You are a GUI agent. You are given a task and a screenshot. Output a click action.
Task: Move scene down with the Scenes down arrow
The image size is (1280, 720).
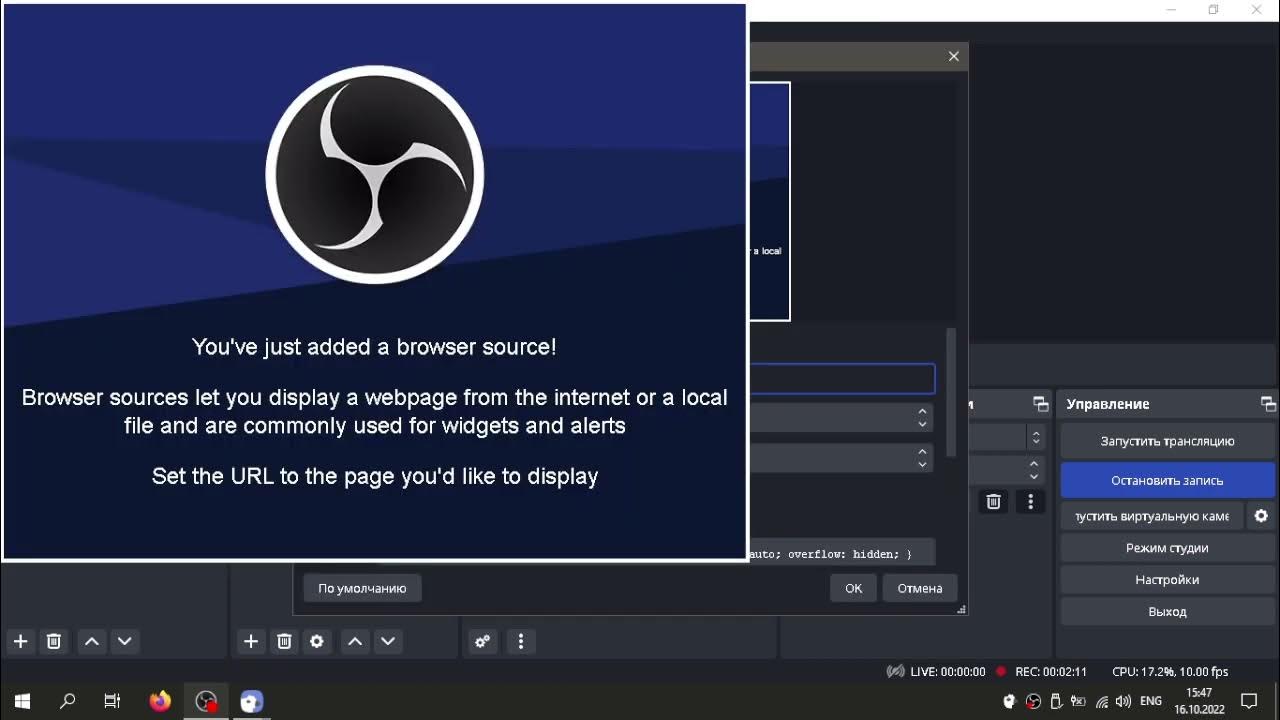125,641
